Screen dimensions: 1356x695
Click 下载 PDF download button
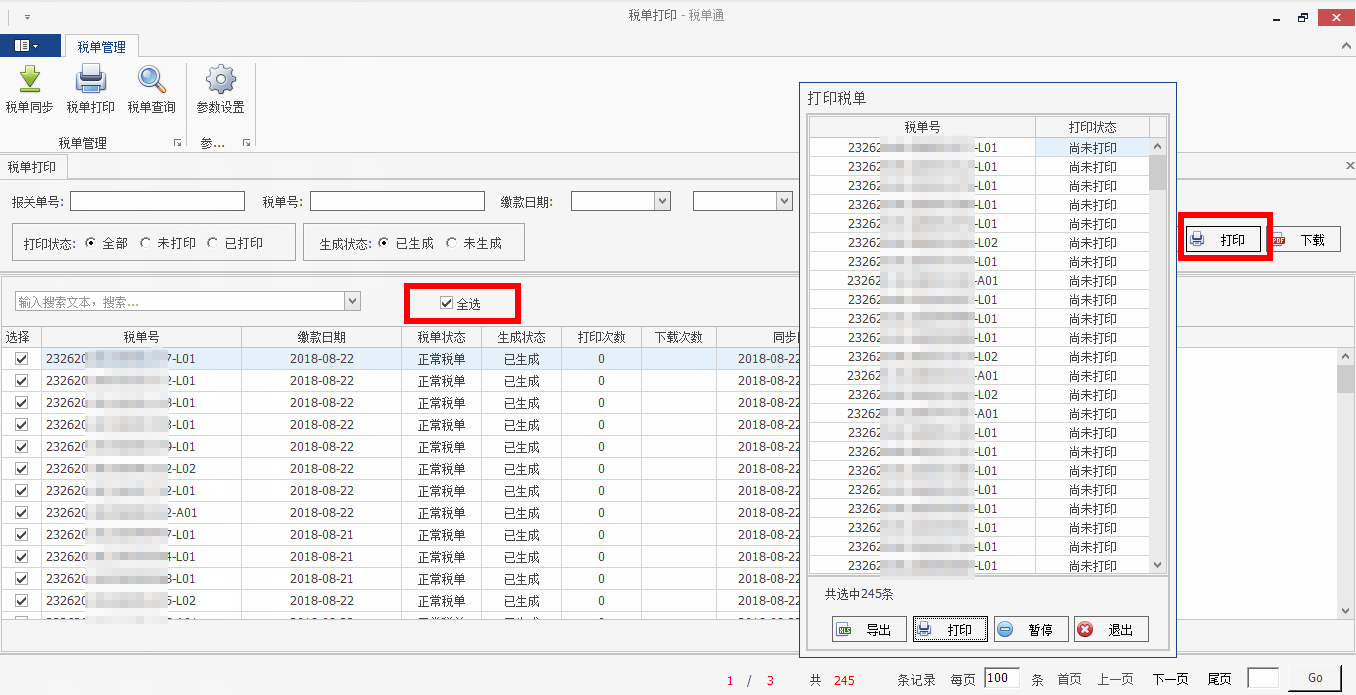[x=1304, y=241]
